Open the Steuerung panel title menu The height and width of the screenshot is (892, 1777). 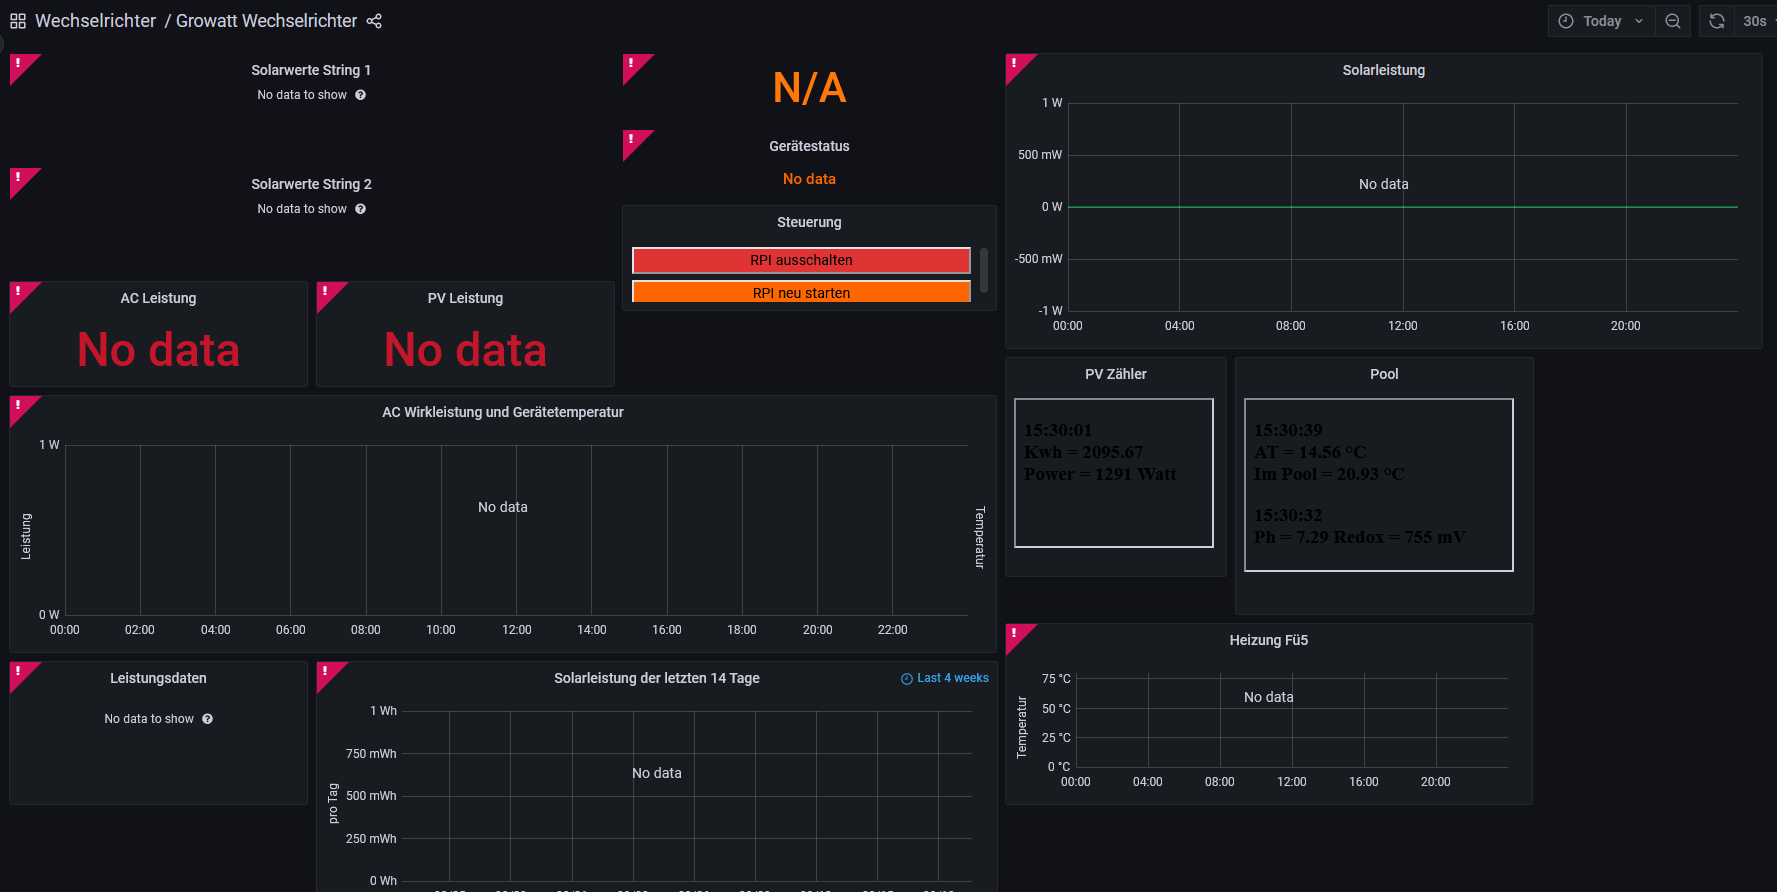[x=809, y=222]
